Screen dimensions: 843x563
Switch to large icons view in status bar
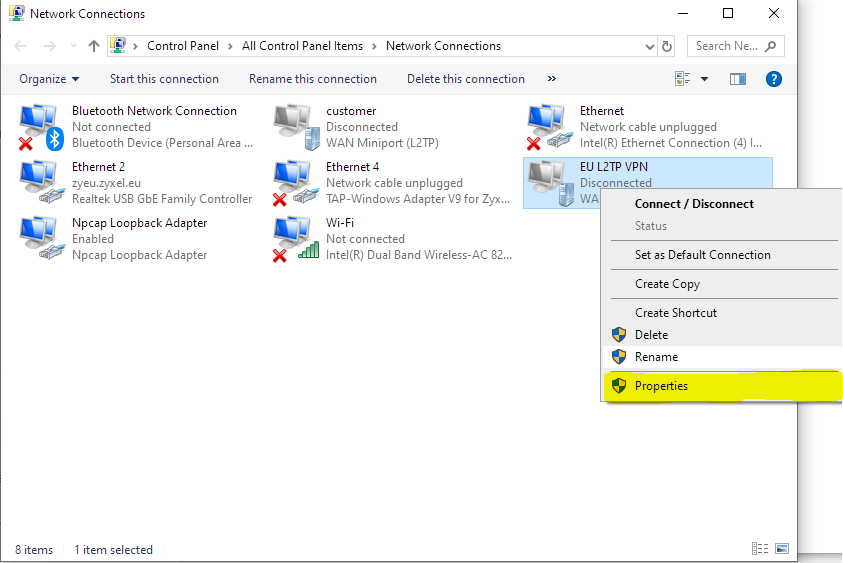click(x=781, y=549)
